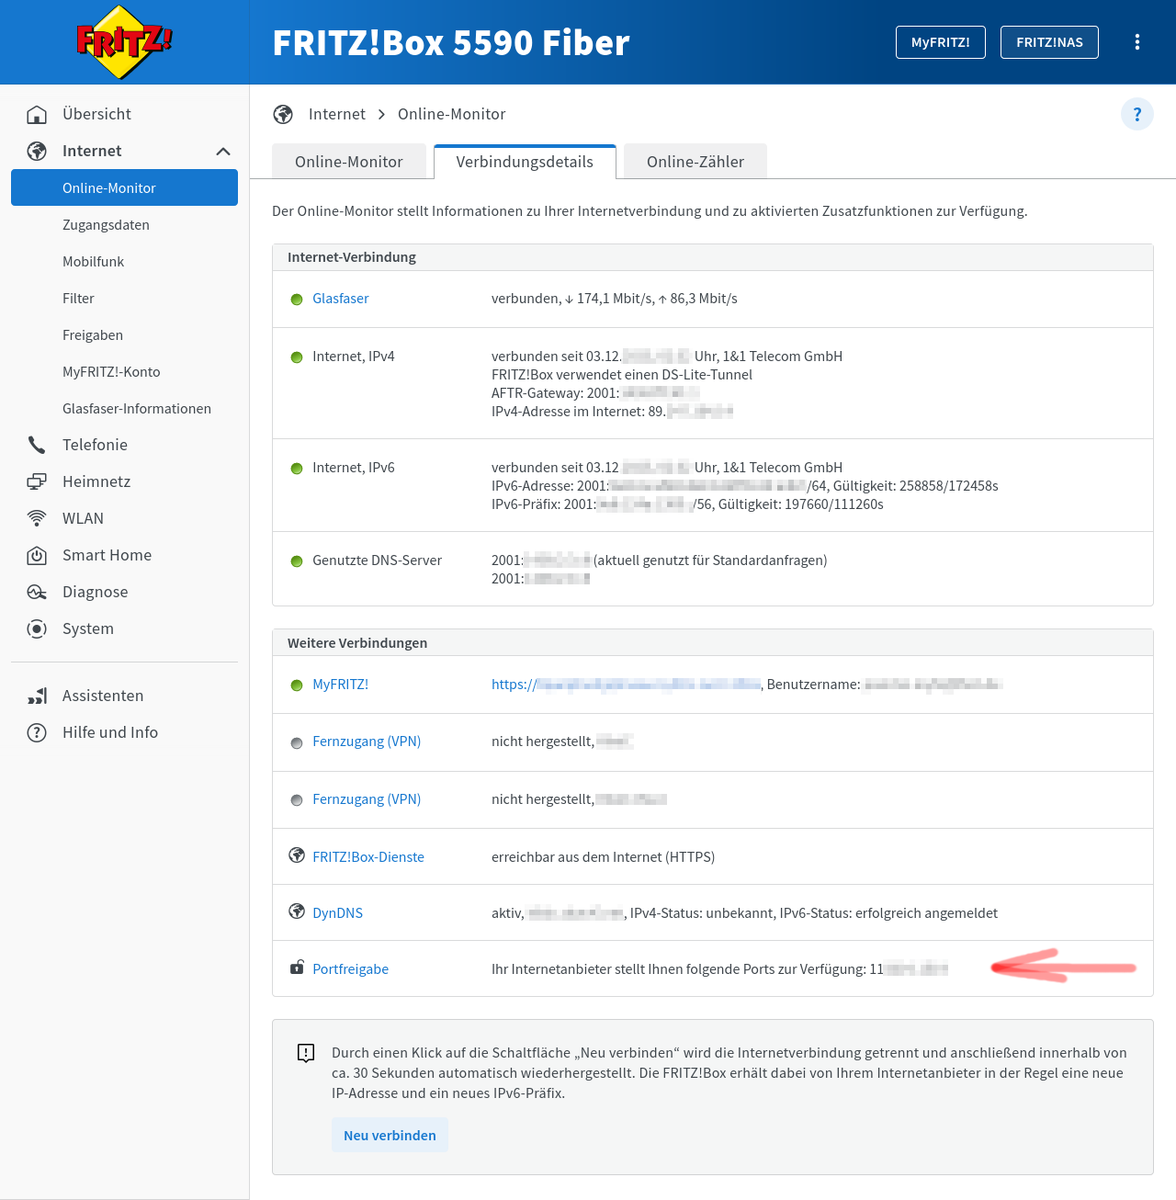The width and height of the screenshot is (1176, 1200).
Task: Click the 'erreichbar aus dem Internet (HTTPS)' text
Action: [x=603, y=857]
